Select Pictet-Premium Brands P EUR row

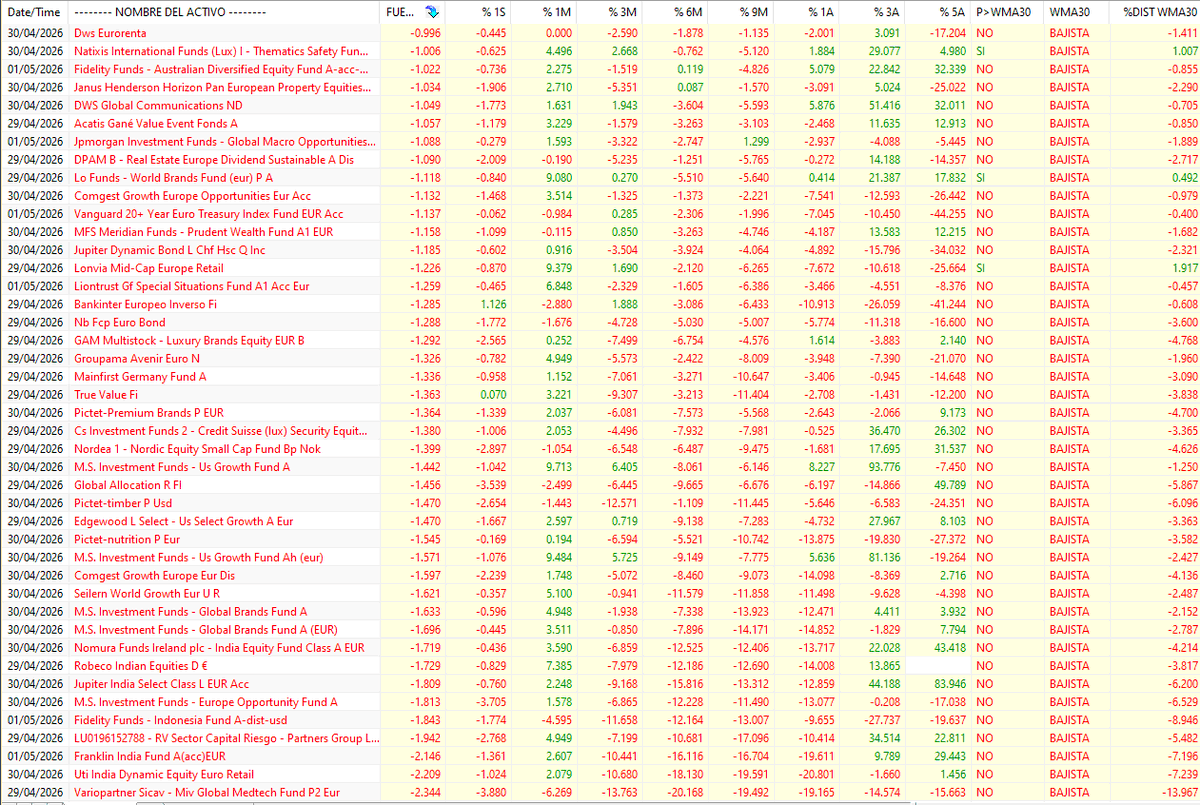coord(600,413)
